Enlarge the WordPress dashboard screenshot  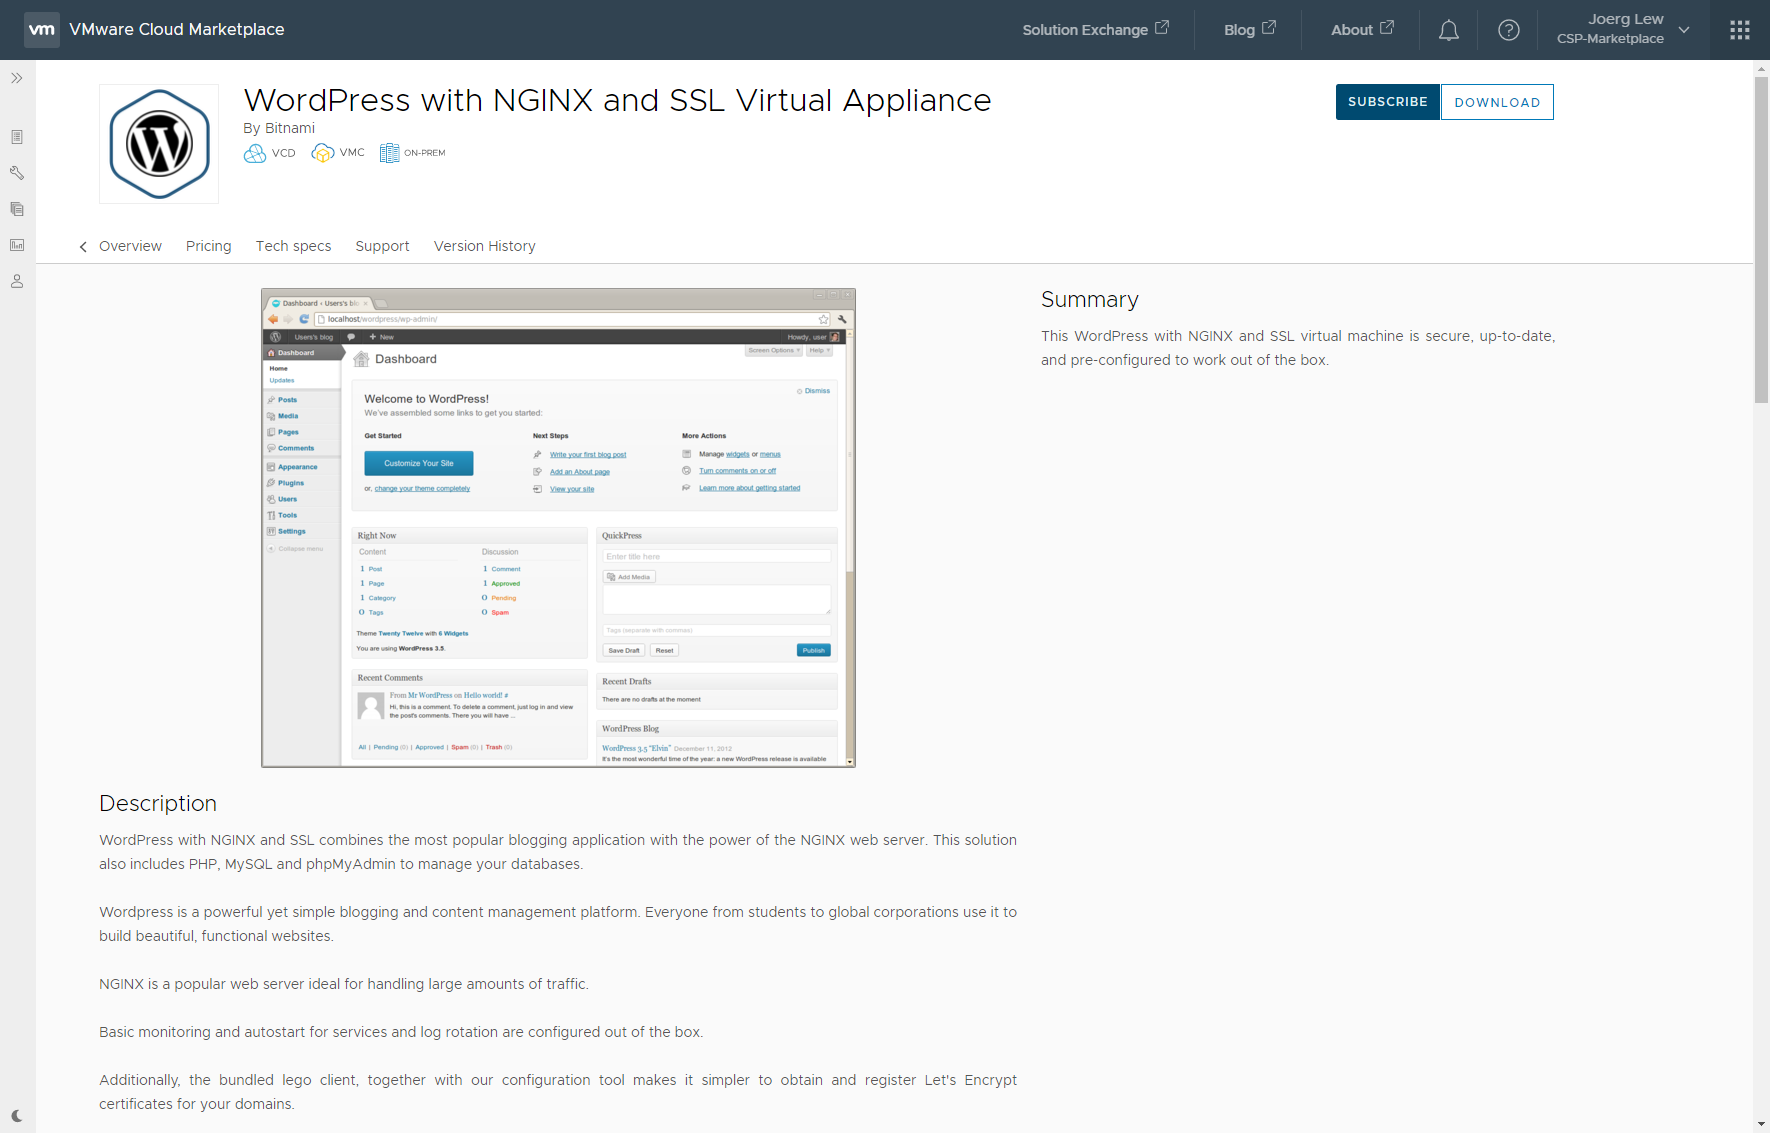click(x=558, y=528)
